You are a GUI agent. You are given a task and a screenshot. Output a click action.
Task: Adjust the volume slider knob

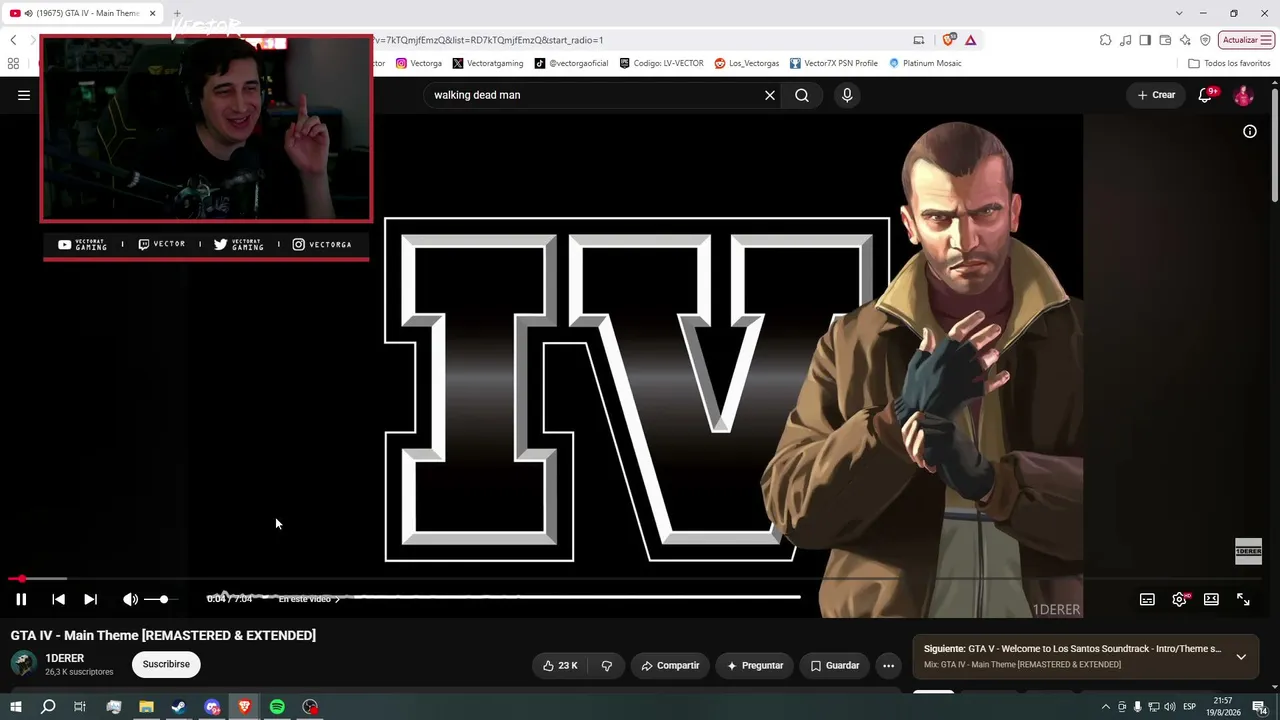tap(164, 599)
